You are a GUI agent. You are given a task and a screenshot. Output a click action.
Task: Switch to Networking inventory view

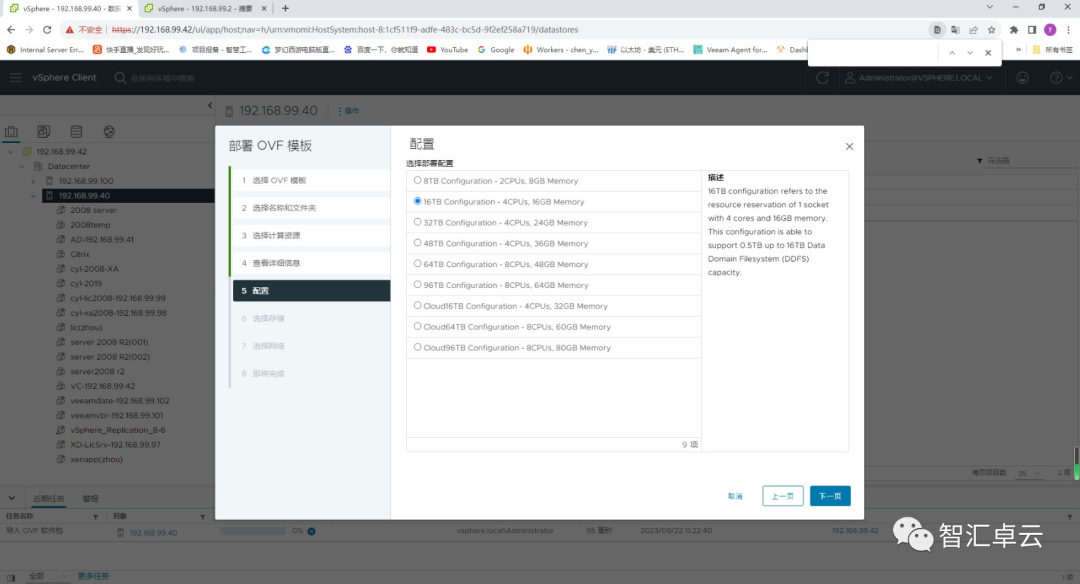pyautogui.click(x=109, y=132)
